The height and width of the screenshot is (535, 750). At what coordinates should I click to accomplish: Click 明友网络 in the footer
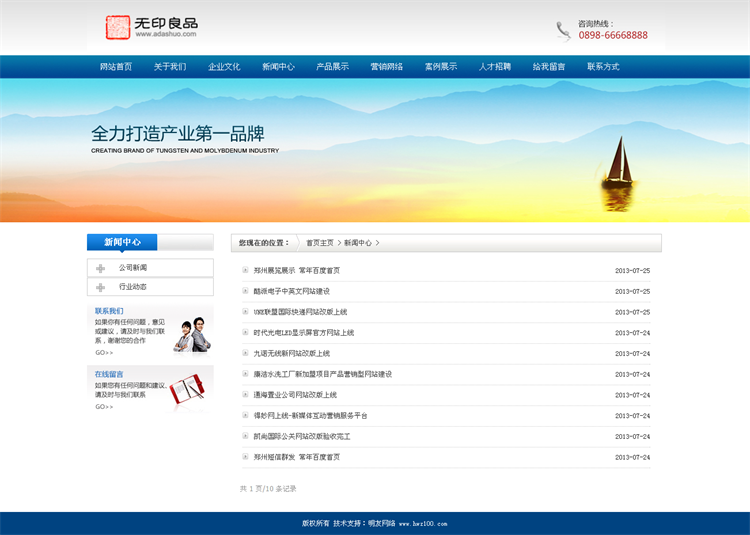382,524
